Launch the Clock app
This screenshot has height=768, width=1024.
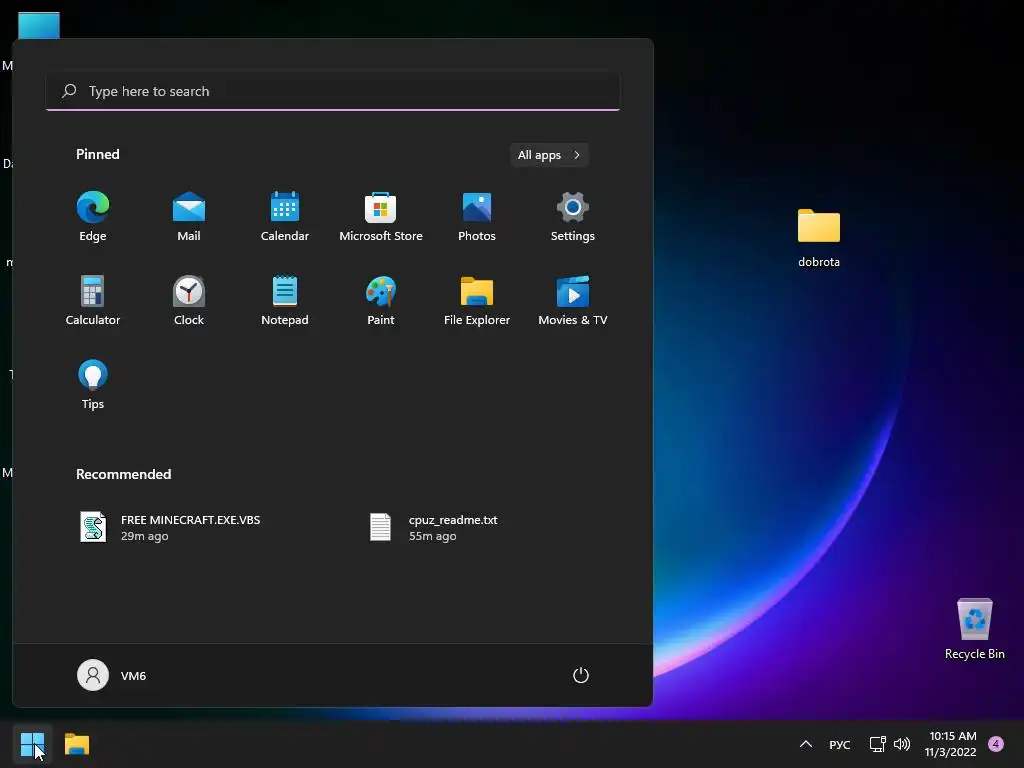[189, 300]
